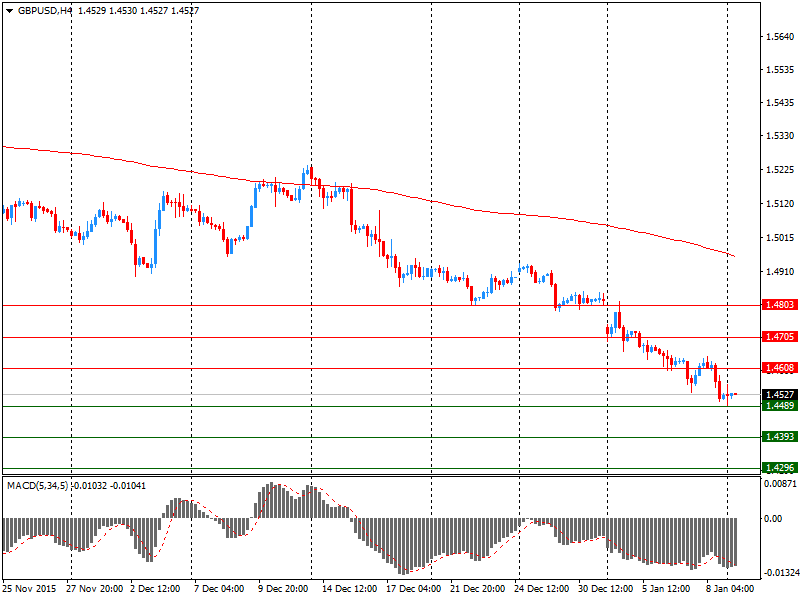
Task: Click the MACD scale value 0.00871
Action: pyautogui.click(x=780, y=483)
